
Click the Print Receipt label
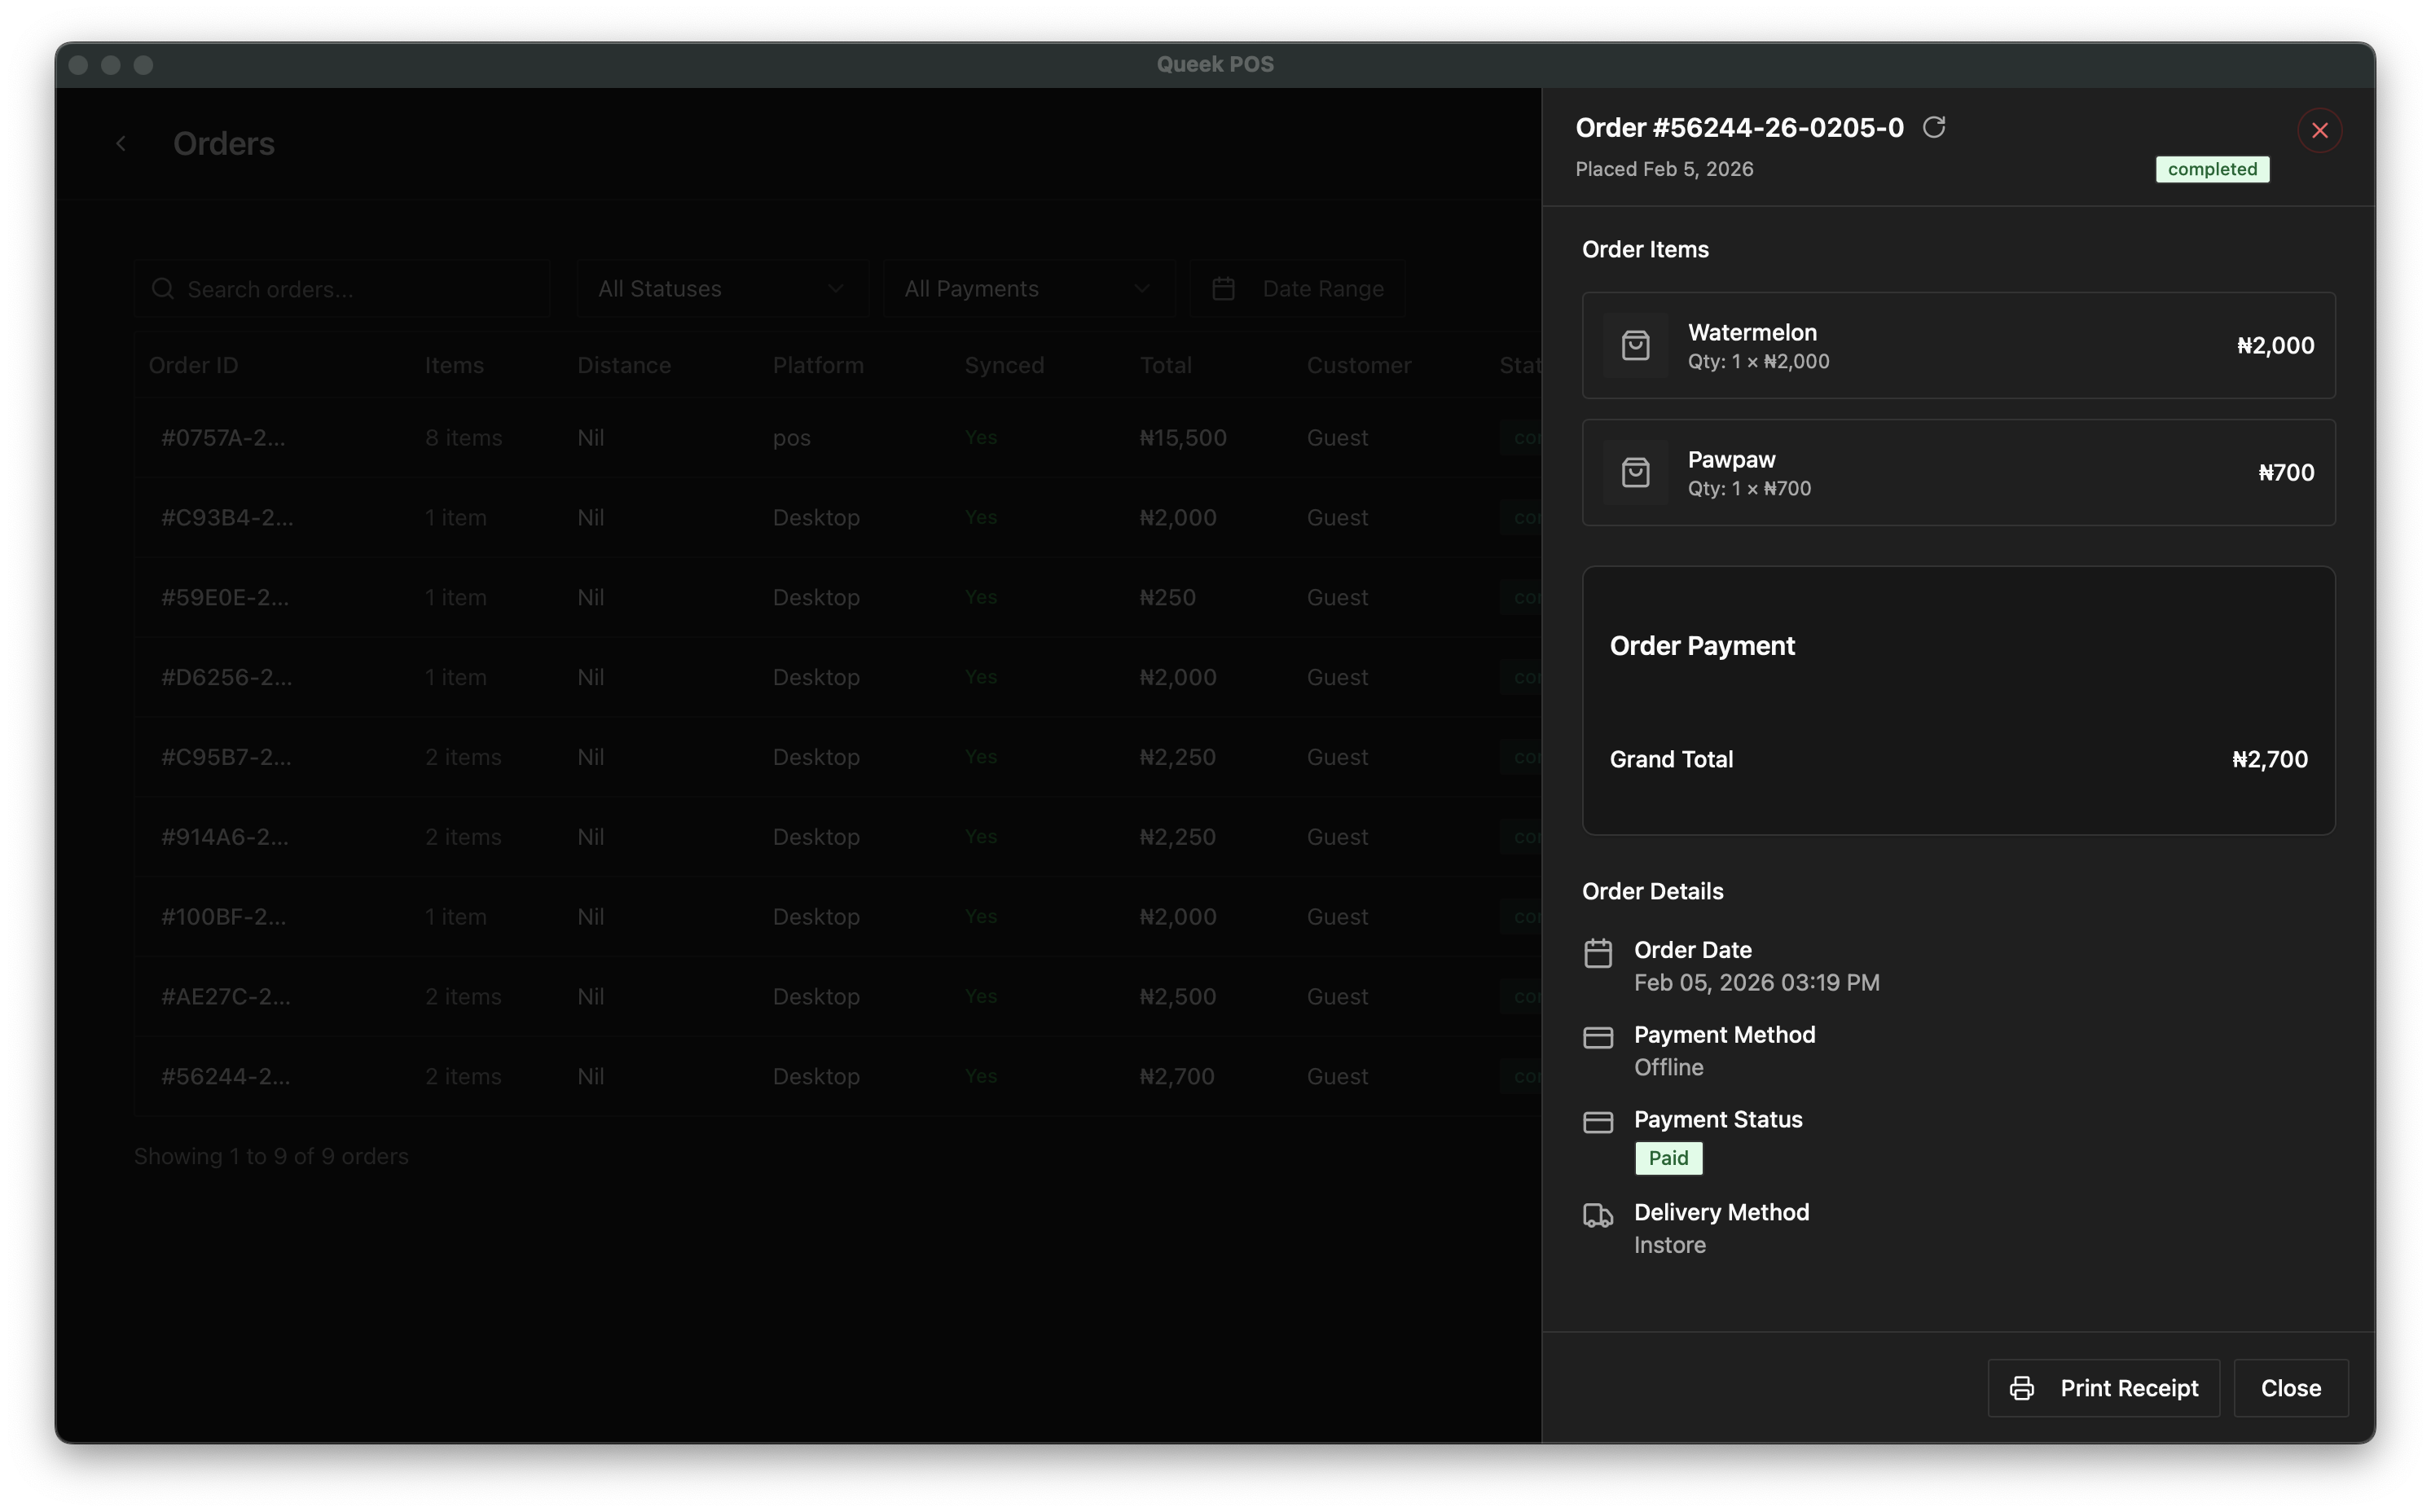coord(2129,1388)
